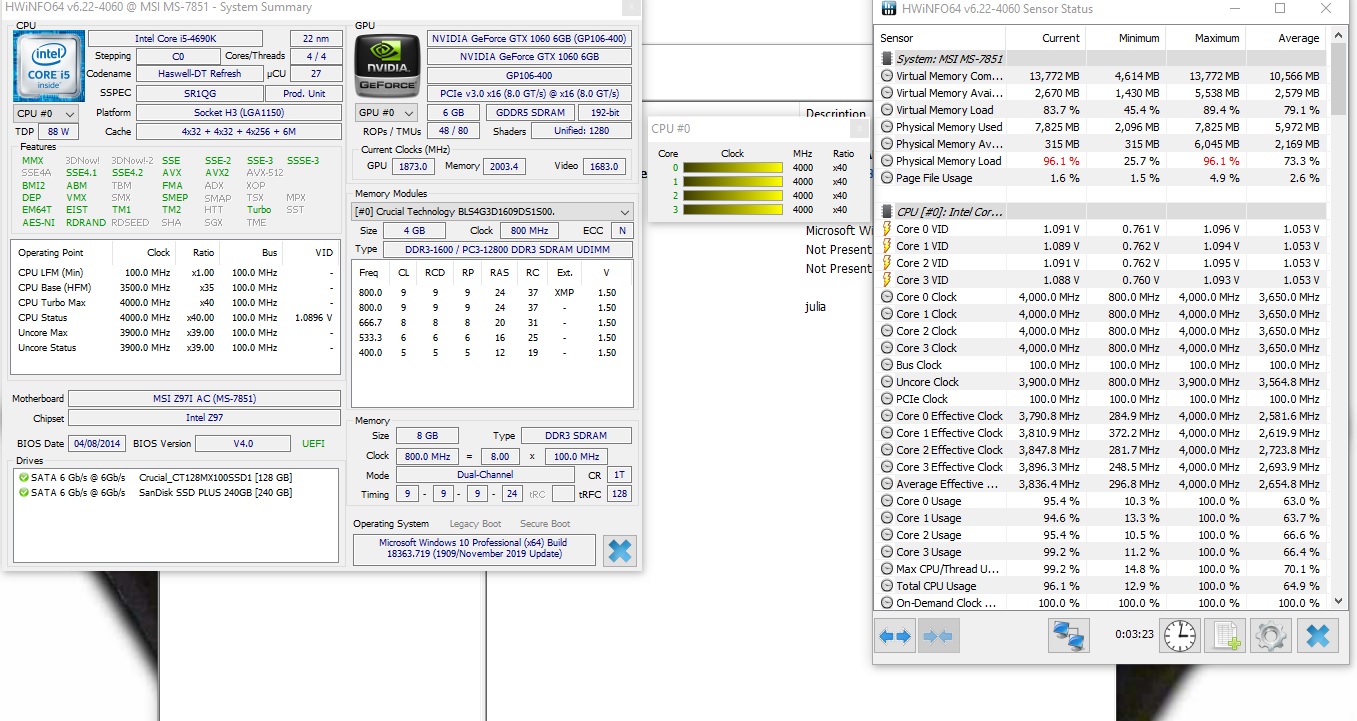Image resolution: width=1357 pixels, height=721 pixels.
Task: Click the NVIDIA GeForce GTX 1060 6GB (GP106-400) field
Action: click(529, 39)
